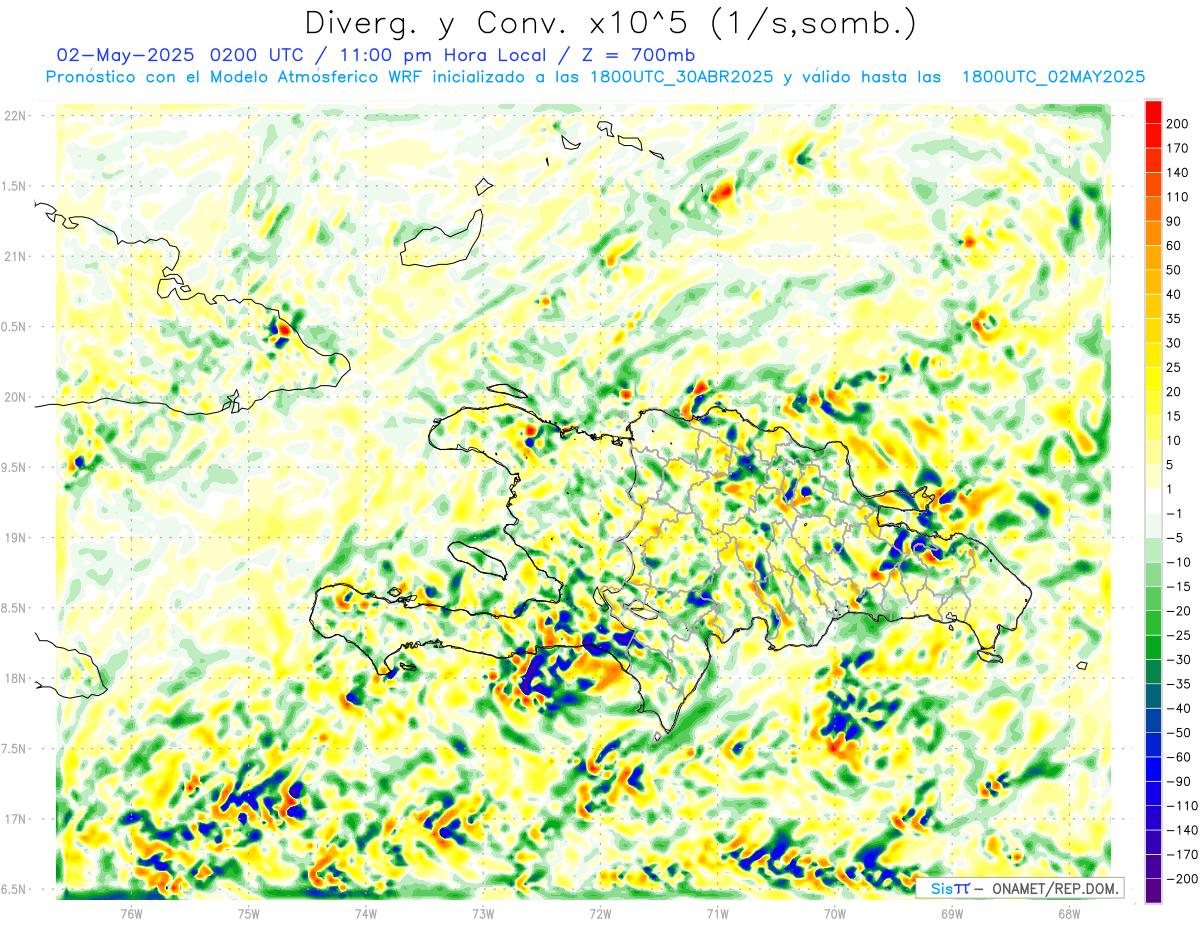Click the positive '20' color scale value
The width and height of the screenshot is (1200, 927).
click(1174, 392)
